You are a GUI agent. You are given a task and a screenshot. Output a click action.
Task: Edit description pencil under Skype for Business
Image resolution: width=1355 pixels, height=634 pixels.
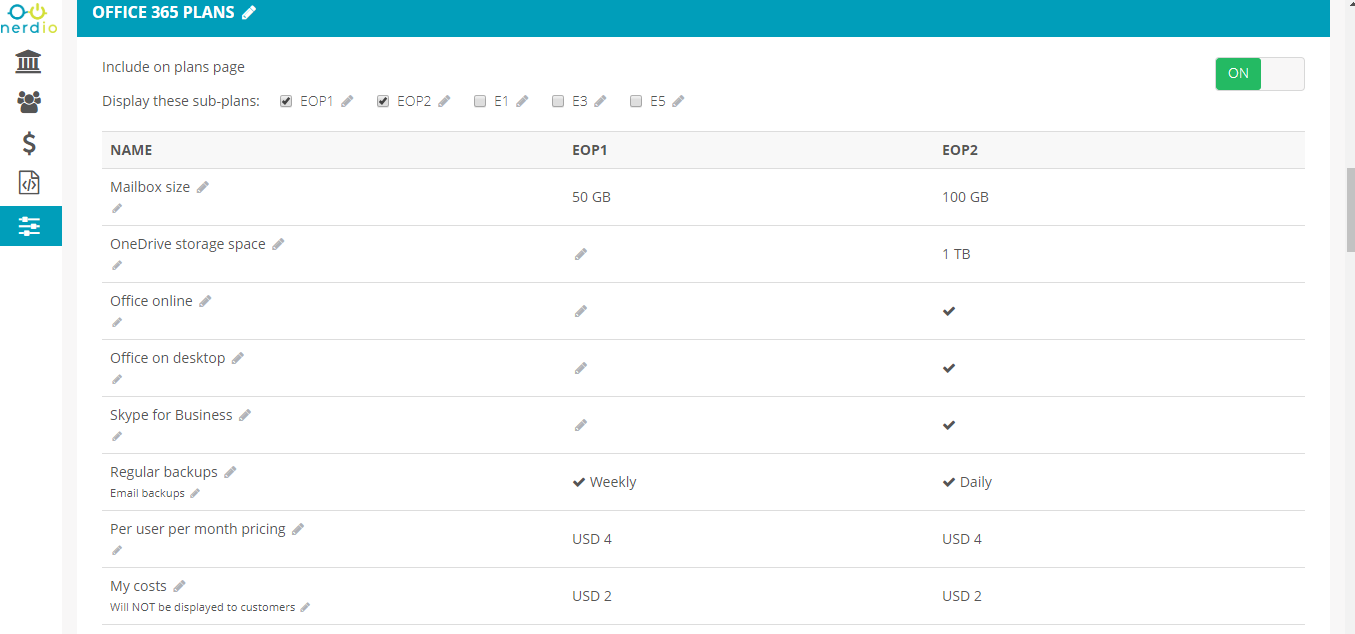pos(117,436)
